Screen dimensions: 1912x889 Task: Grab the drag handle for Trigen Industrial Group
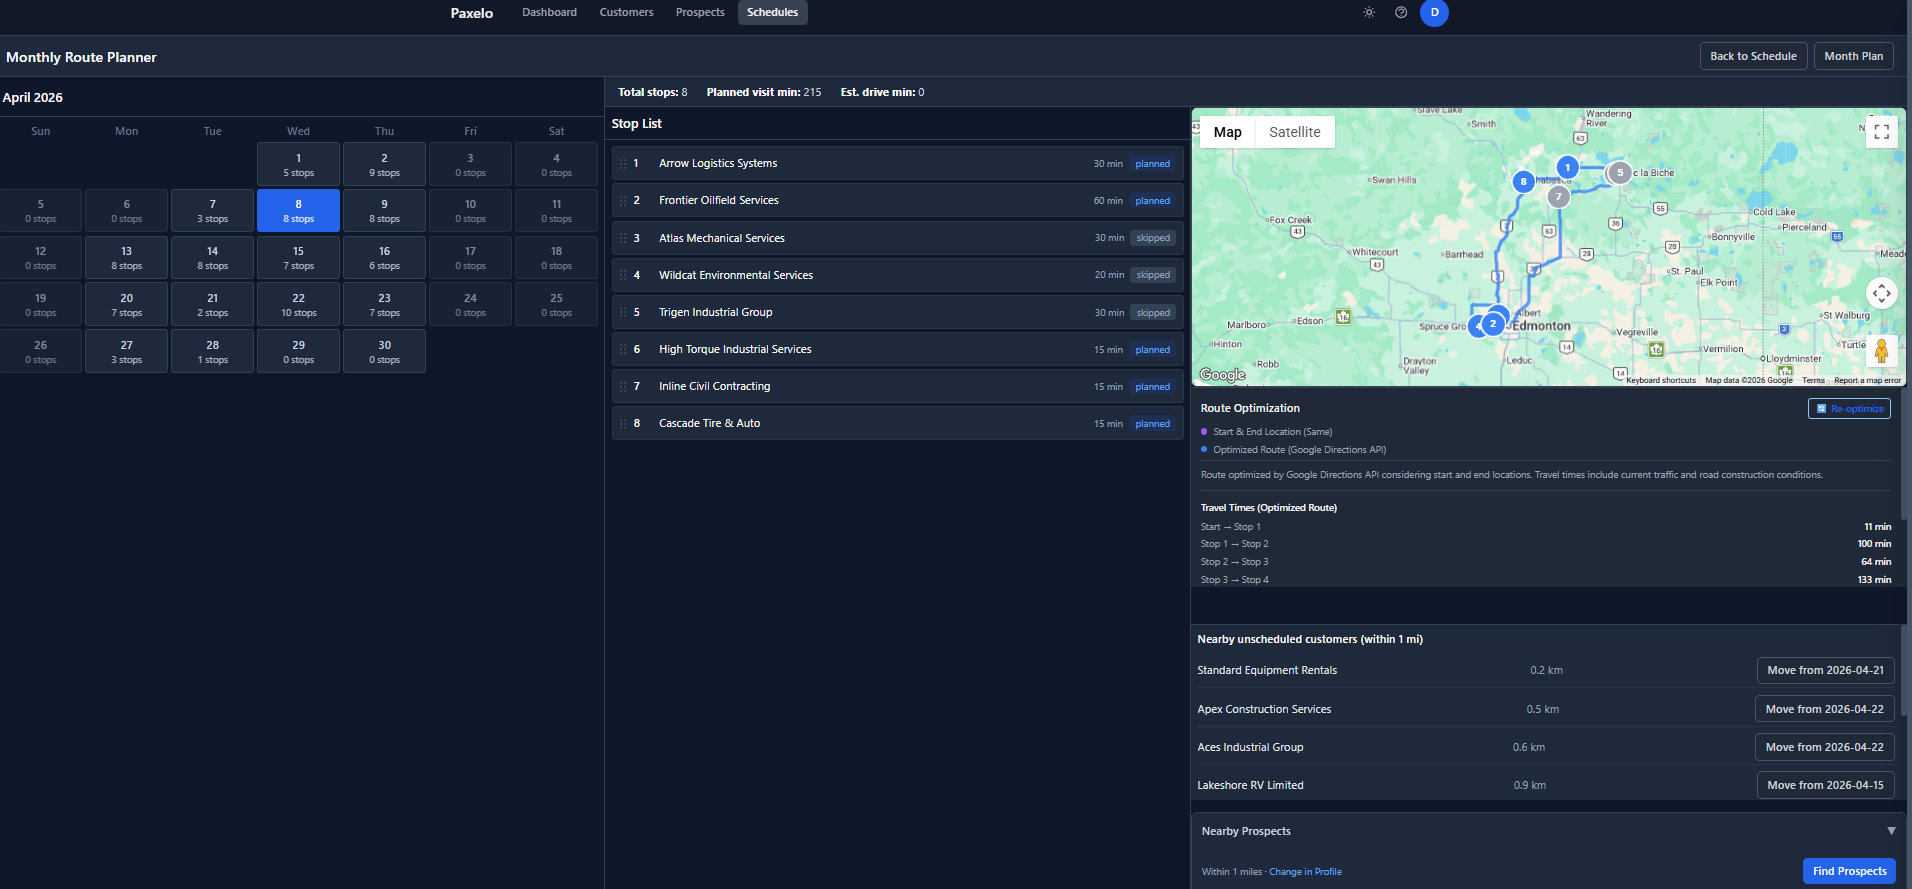coord(623,312)
